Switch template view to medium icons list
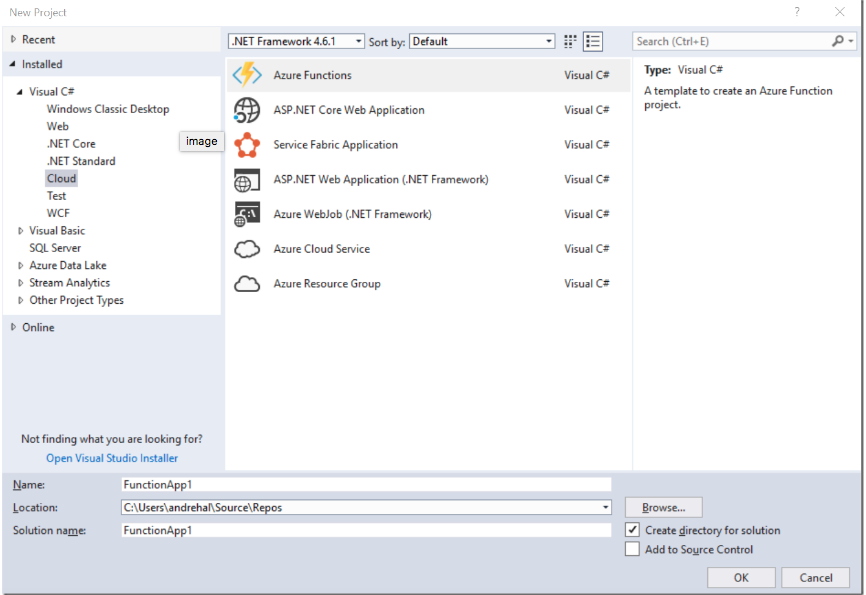Screen dimensions: 866x595 point(593,41)
